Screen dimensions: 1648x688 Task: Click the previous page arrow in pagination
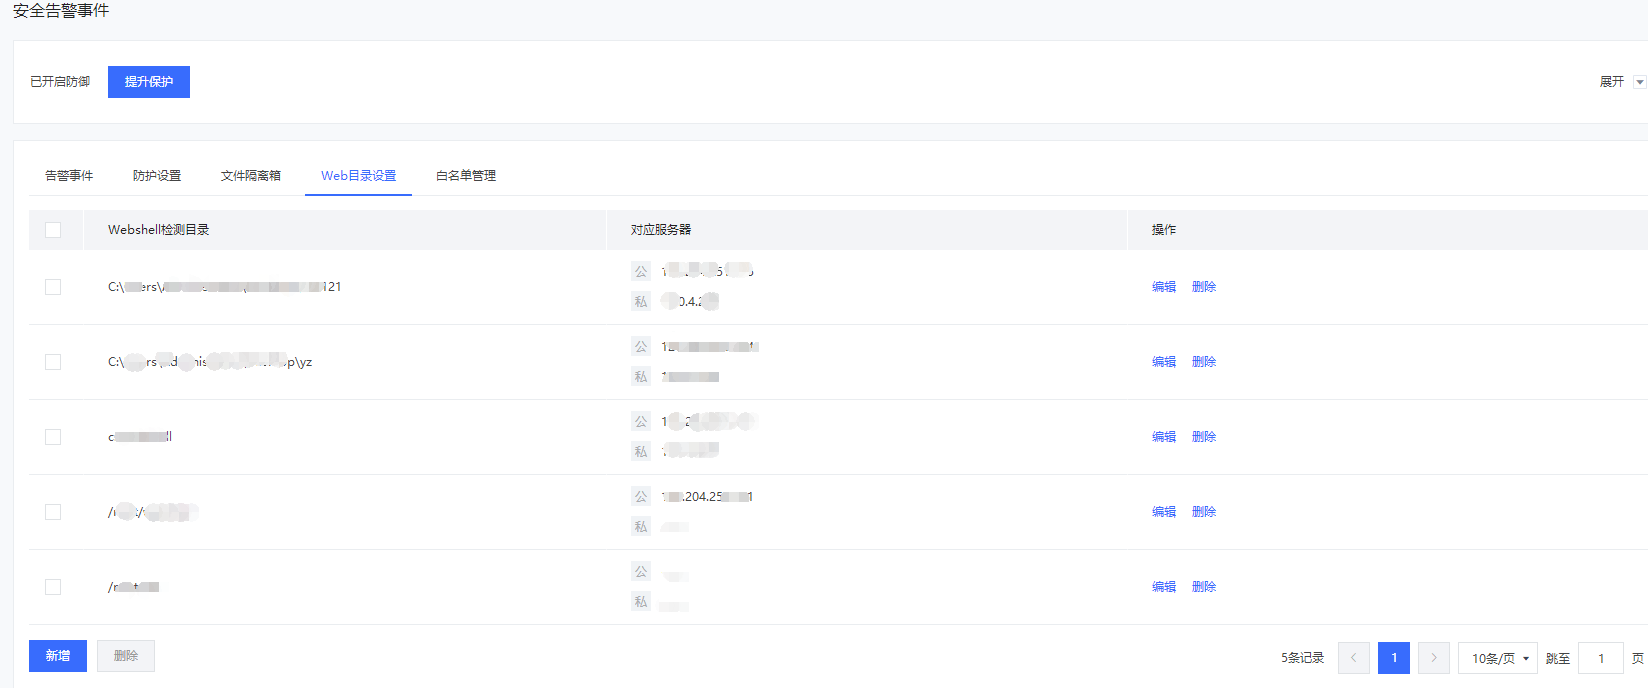click(x=1353, y=658)
